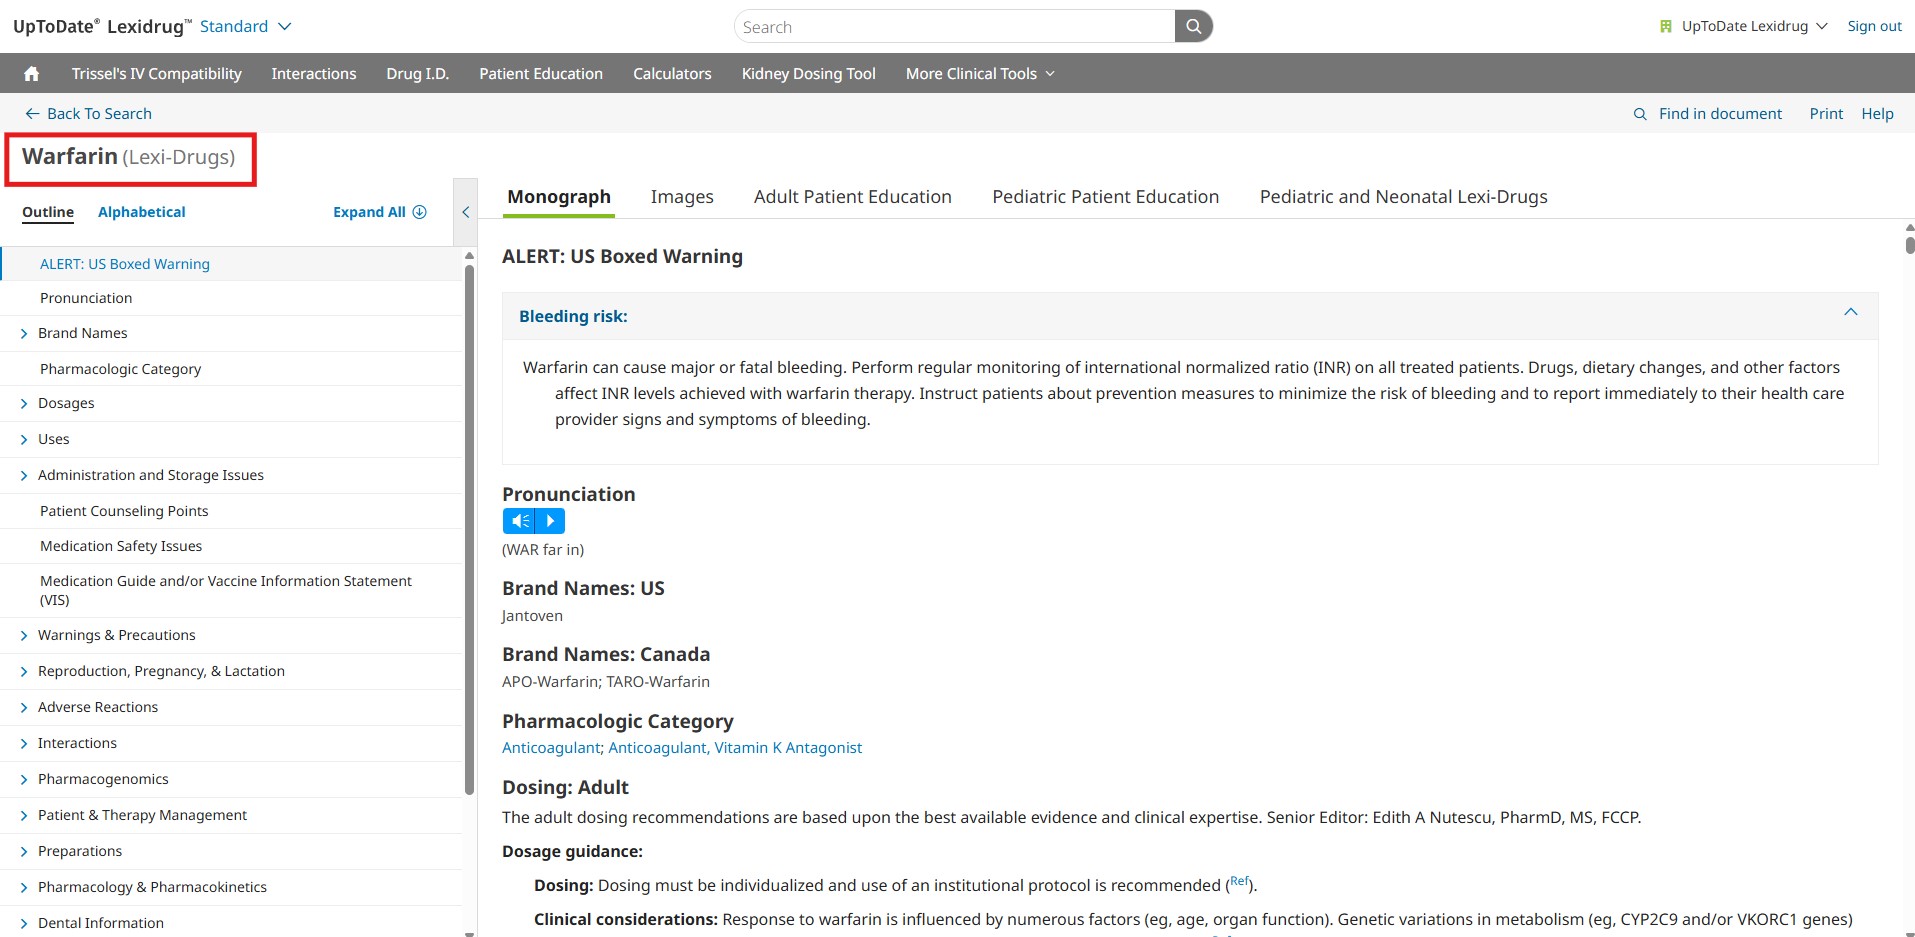Click in the Search input field
Screen dimensions: 1915x937
[x=954, y=27]
